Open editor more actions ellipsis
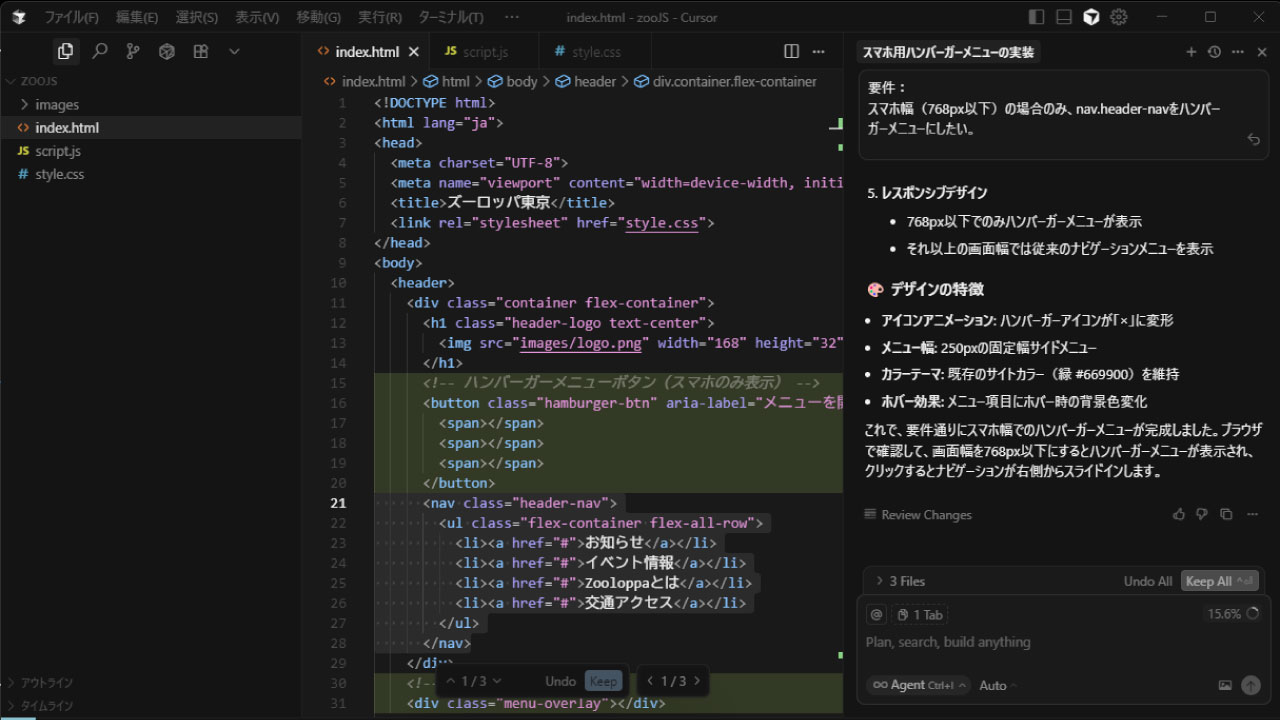The height and width of the screenshot is (720, 1280). 819,52
